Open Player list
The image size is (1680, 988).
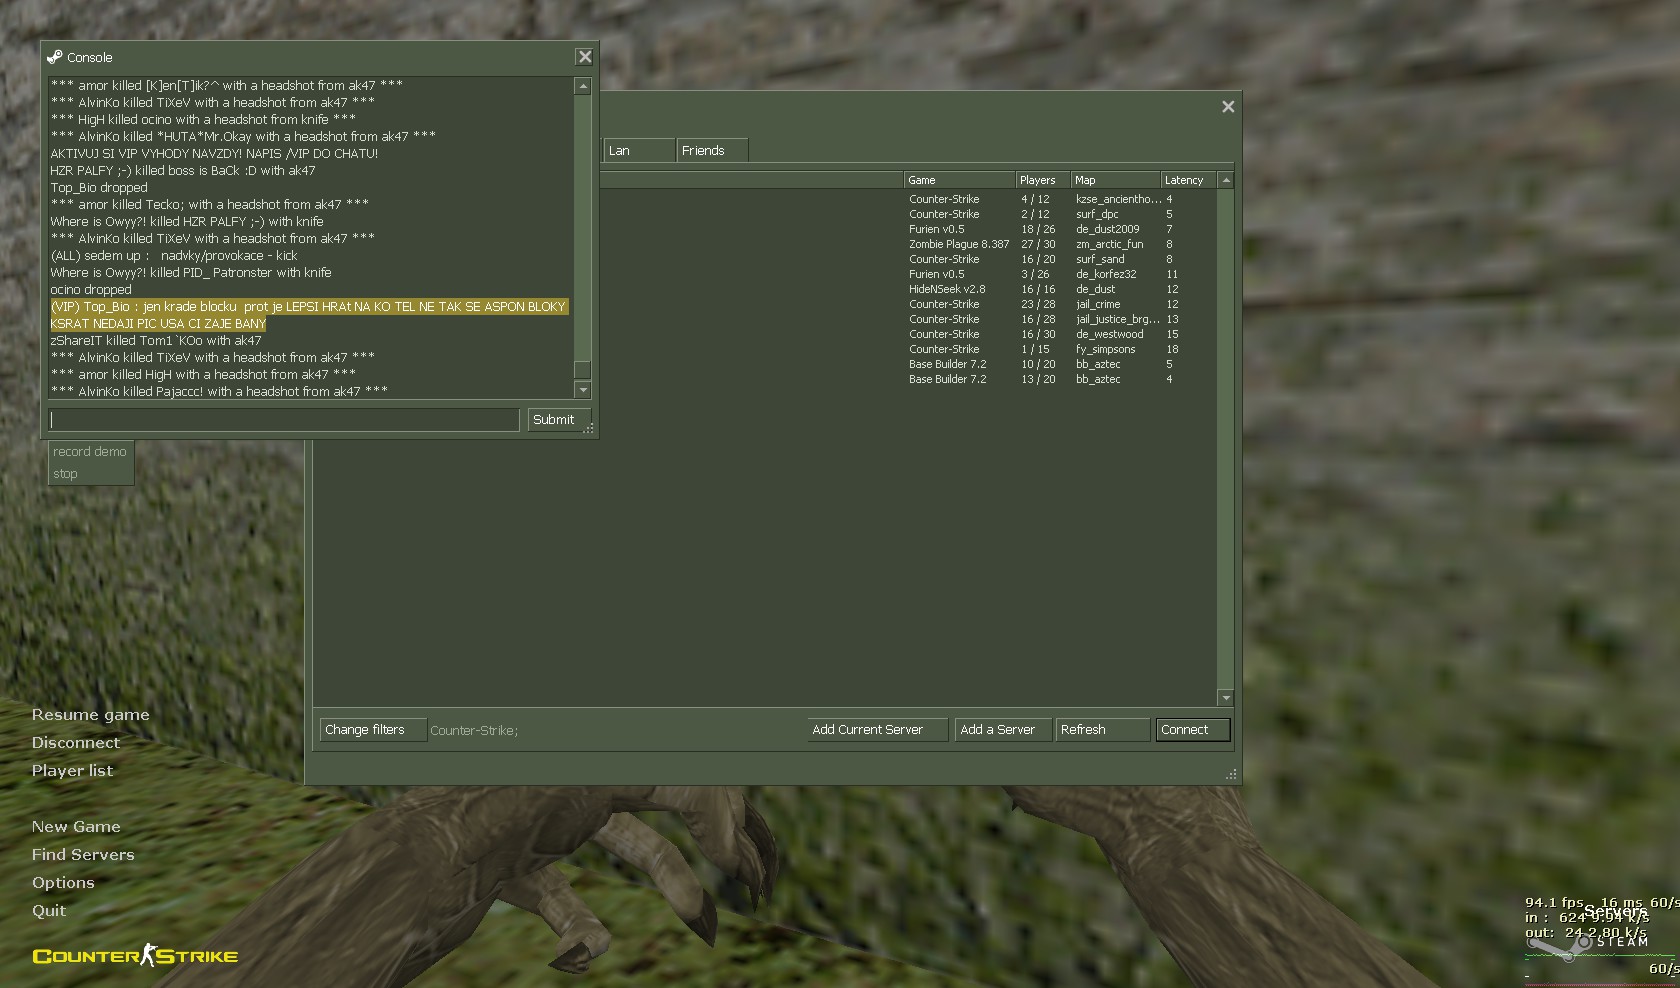pos(72,771)
